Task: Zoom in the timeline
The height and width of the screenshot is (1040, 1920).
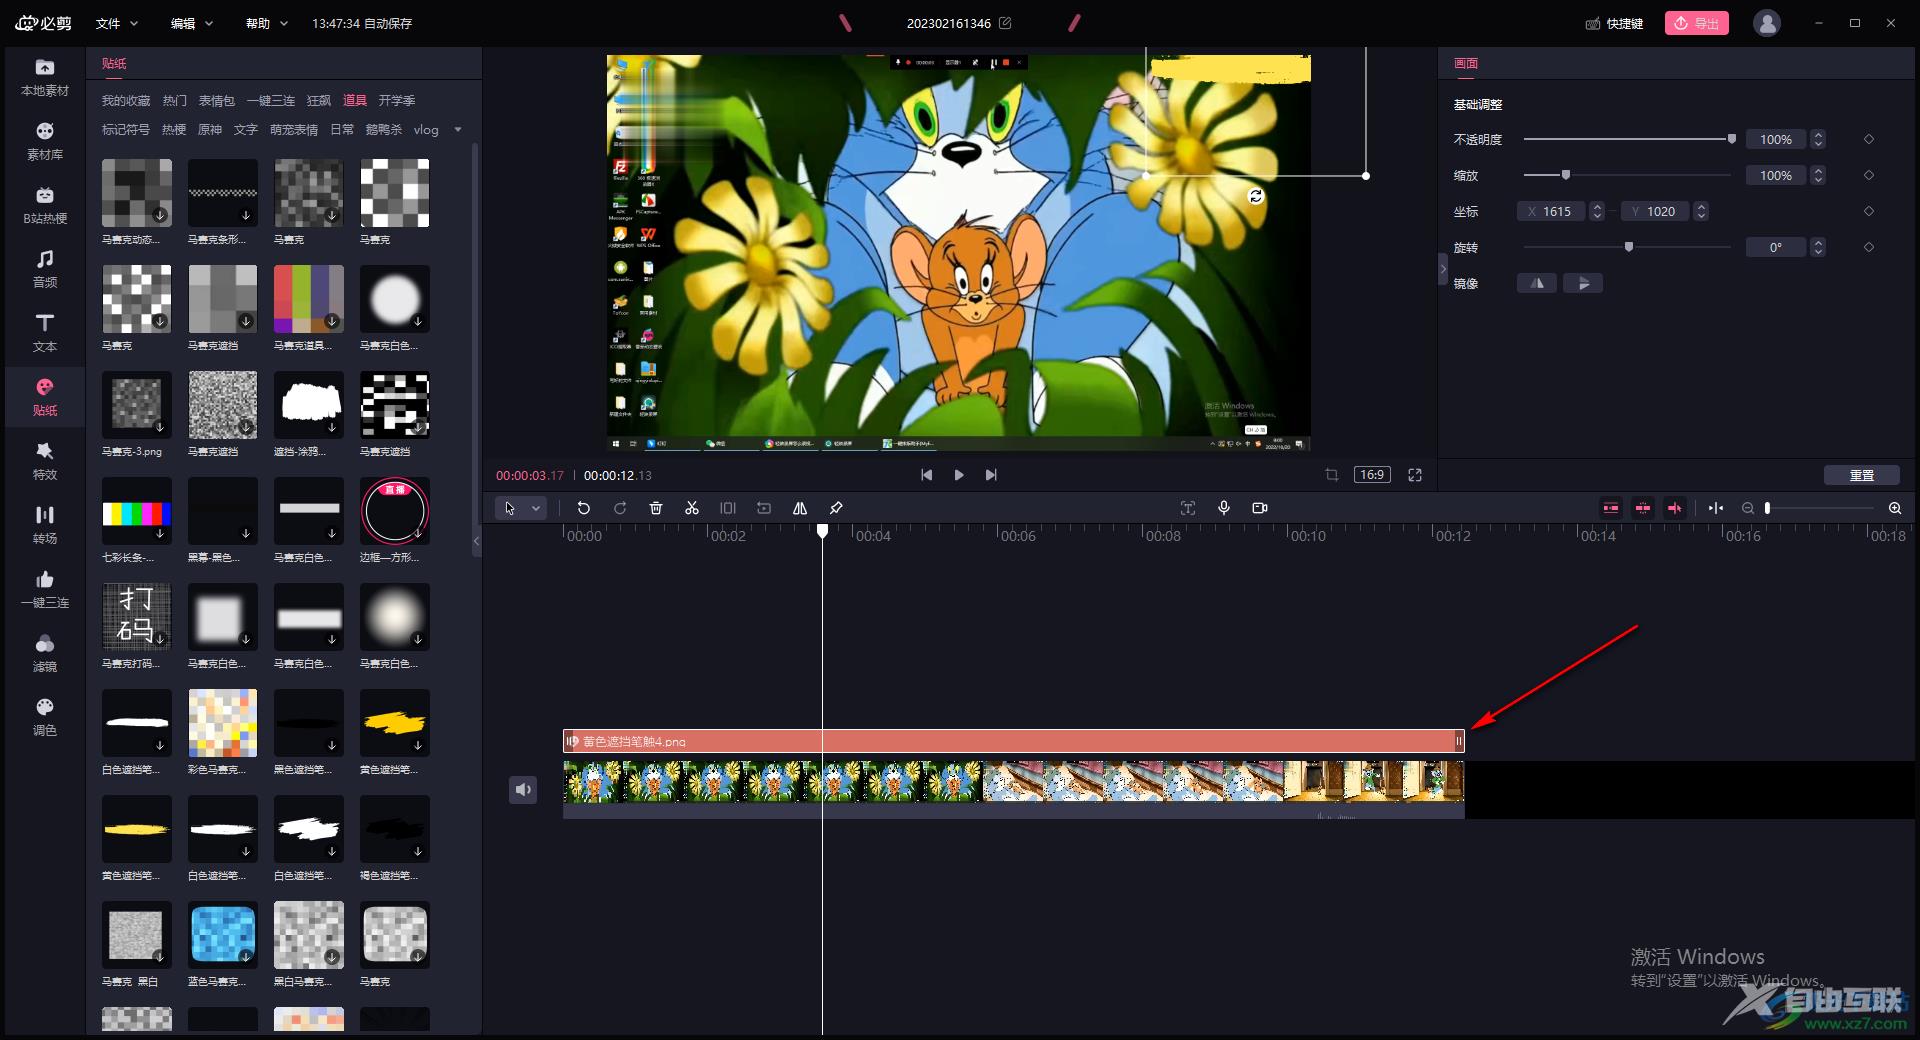Action: coord(1895,508)
